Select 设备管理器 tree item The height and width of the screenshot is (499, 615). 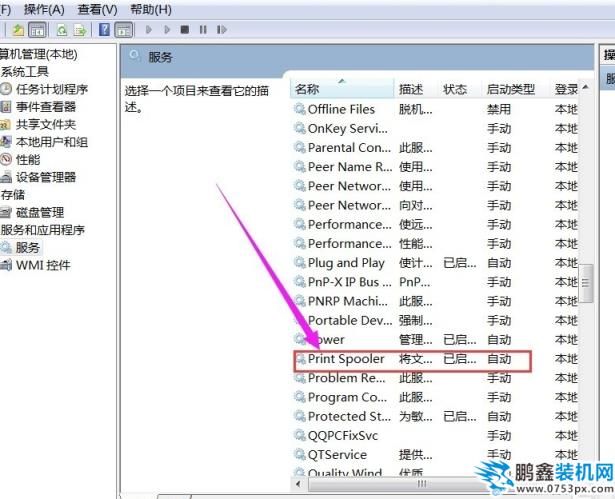click(x=46, y=177)
